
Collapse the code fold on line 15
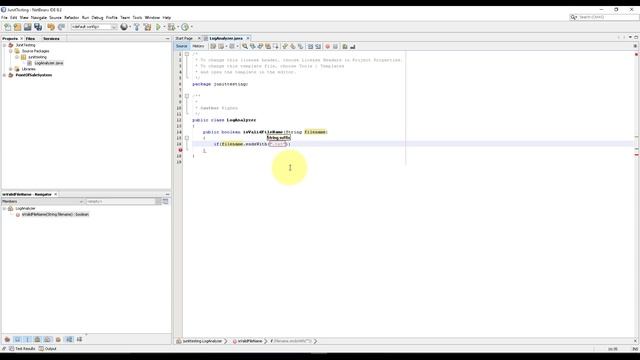pos(187,138)
